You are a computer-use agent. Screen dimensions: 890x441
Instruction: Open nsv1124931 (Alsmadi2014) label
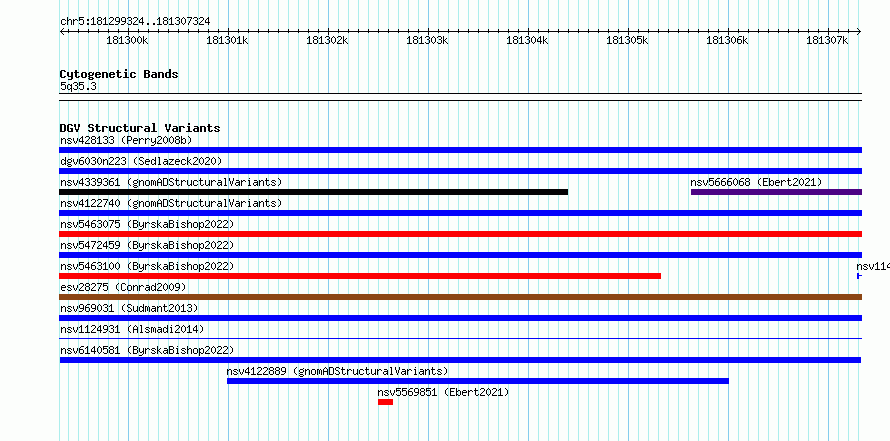132,329
